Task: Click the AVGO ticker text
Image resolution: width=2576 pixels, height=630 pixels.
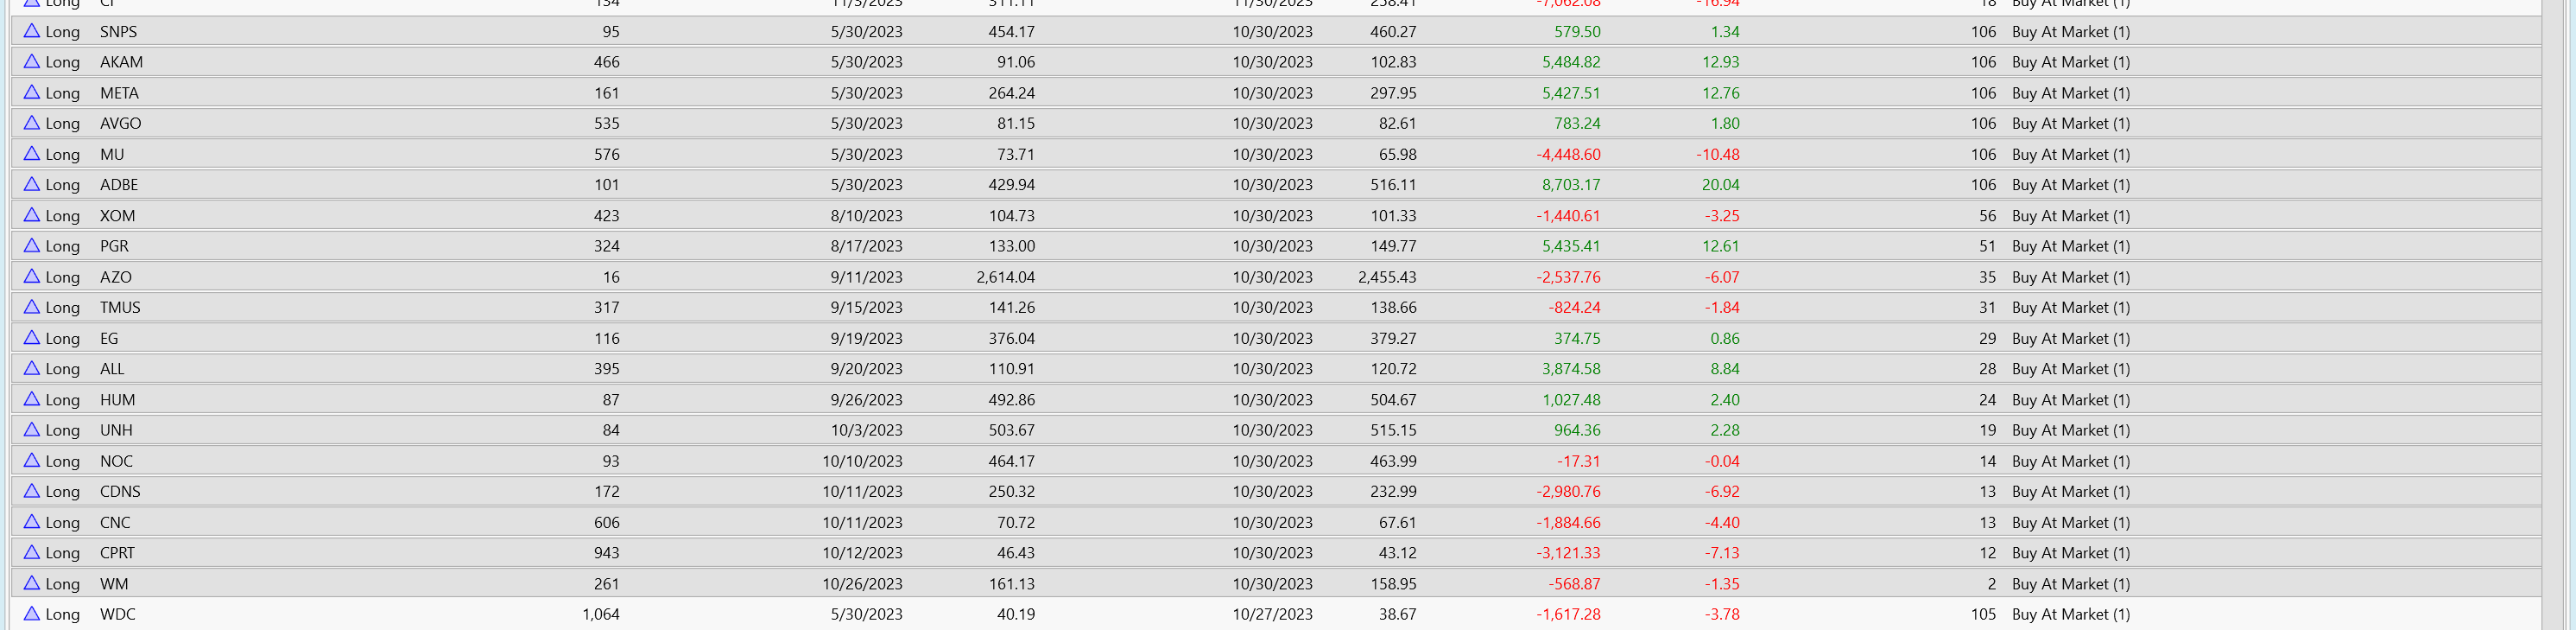Action: click(x=120, y=123)
